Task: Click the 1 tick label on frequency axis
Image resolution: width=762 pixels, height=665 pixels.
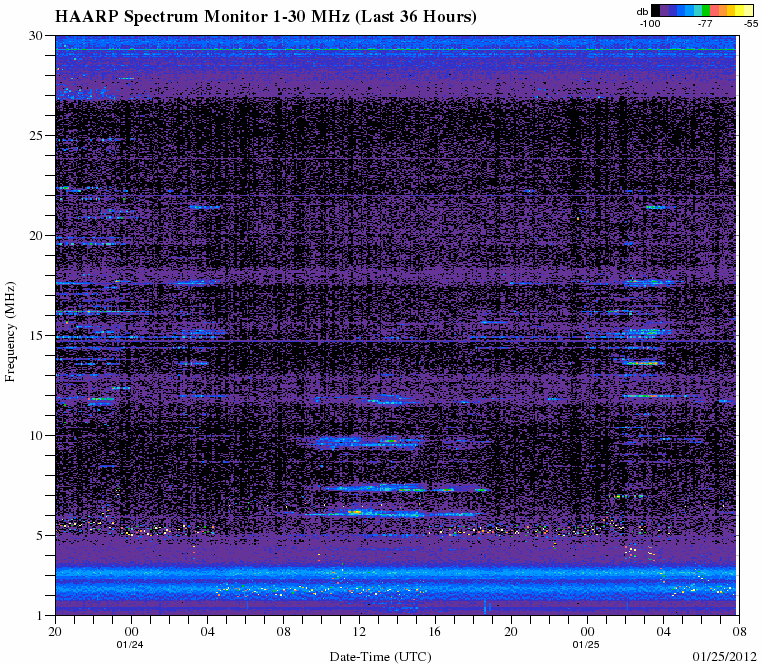Action: pyautogui.click(x=40, y=616)
